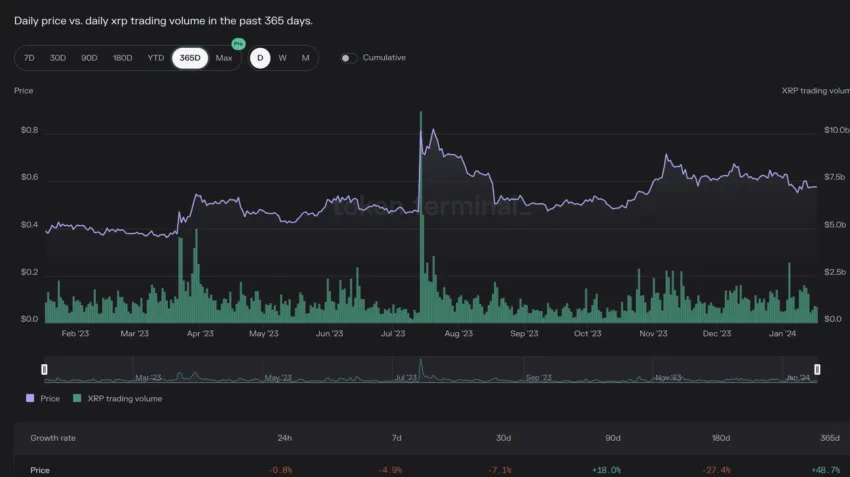
Task: Click the green Pro badge
Action: (x=238, y=44)
